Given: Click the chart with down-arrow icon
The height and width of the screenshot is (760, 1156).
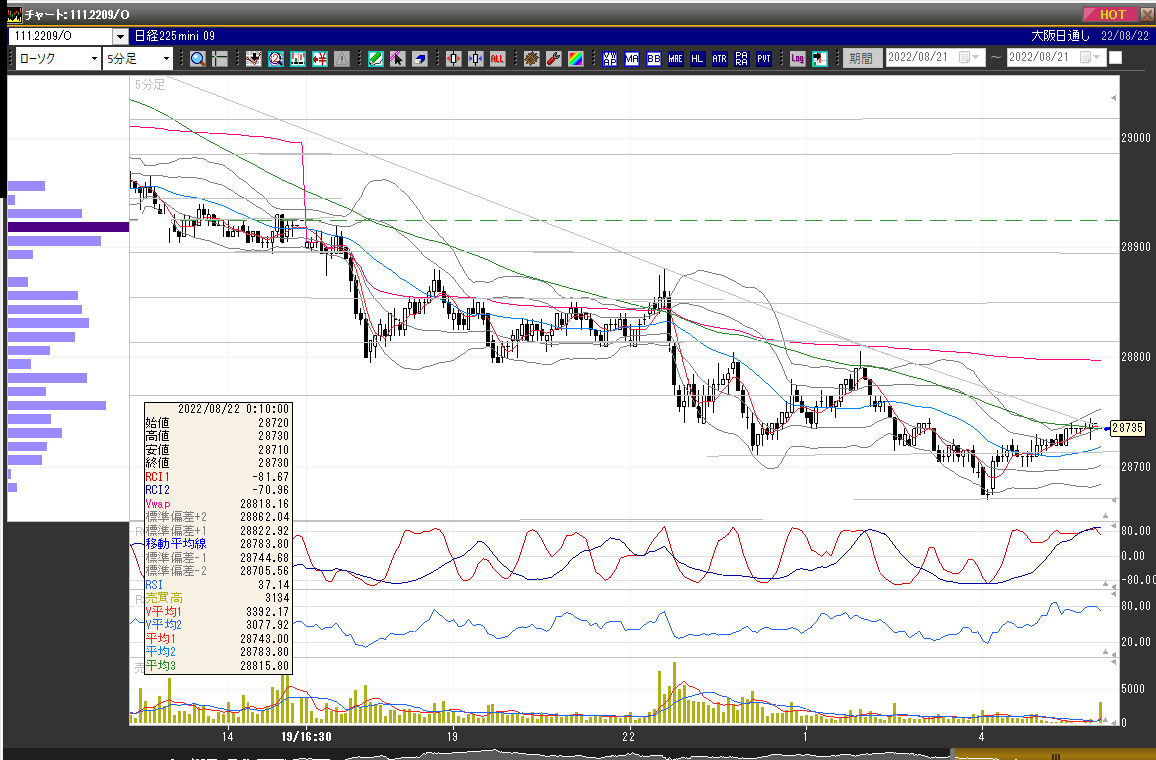Looking at the screenshot, I should (x=254, y=59).
